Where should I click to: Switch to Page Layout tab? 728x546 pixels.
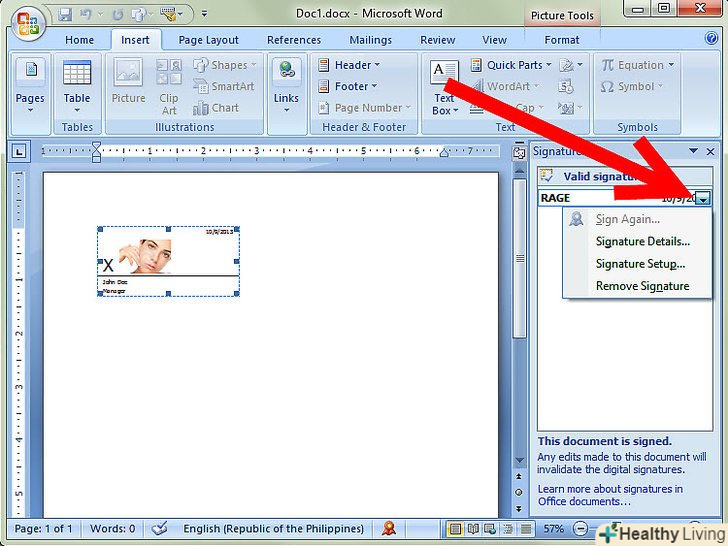(x=208, y=40)
